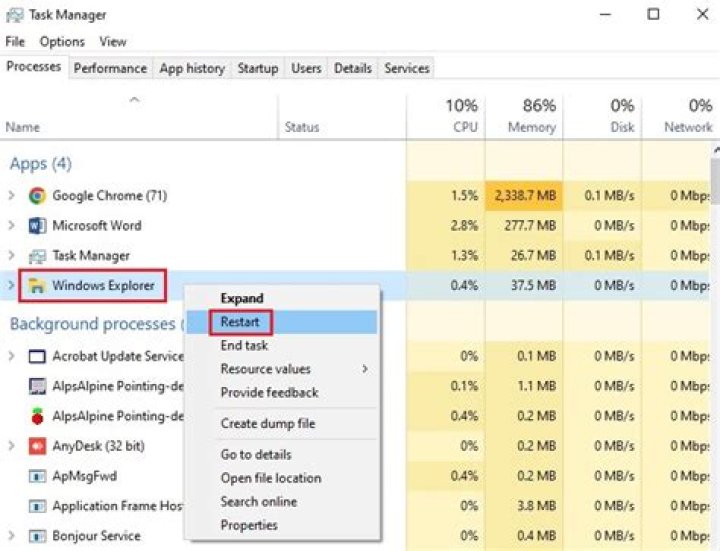Switch to the Services tab

click(407, 68)
